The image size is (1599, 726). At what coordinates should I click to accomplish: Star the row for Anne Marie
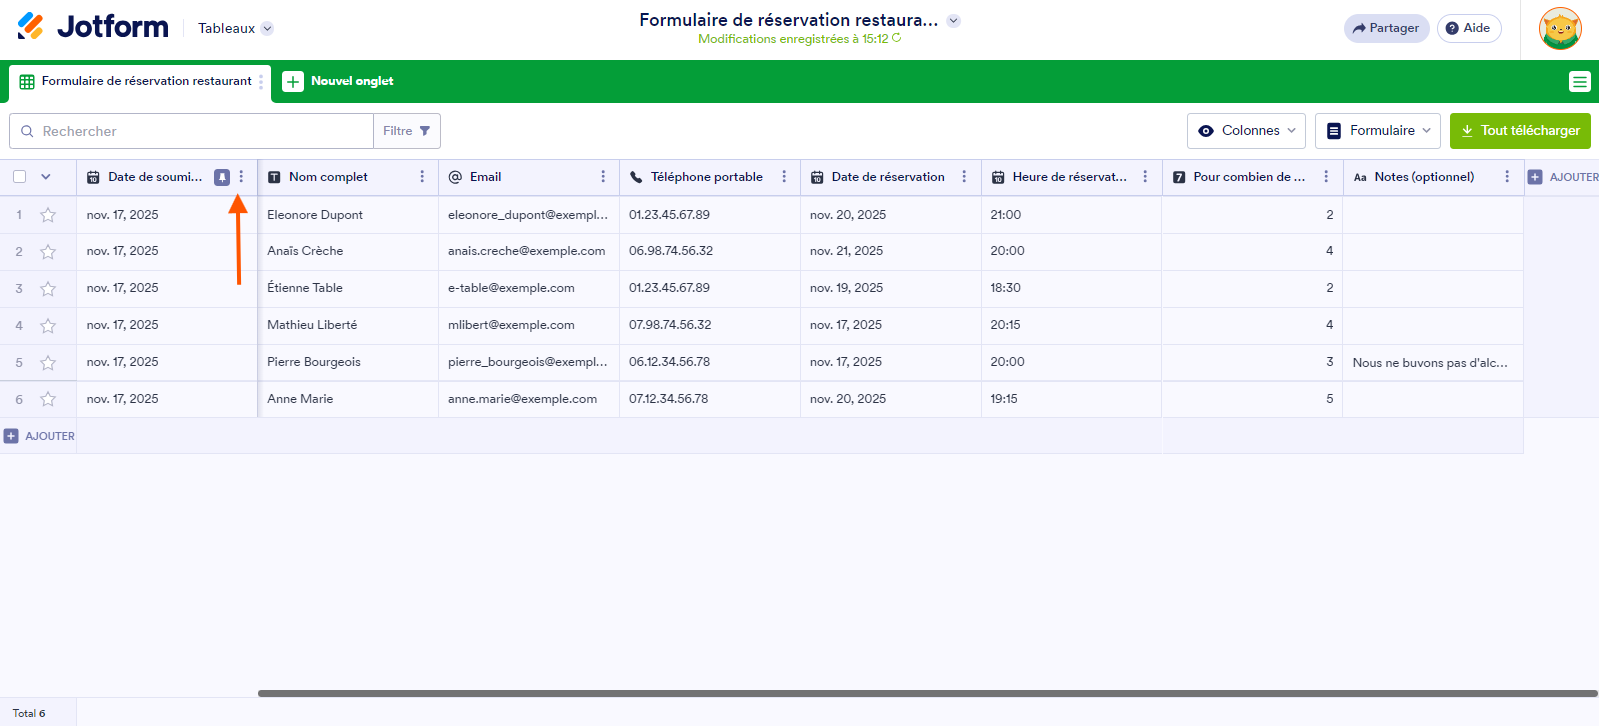[x=48, y=399]
